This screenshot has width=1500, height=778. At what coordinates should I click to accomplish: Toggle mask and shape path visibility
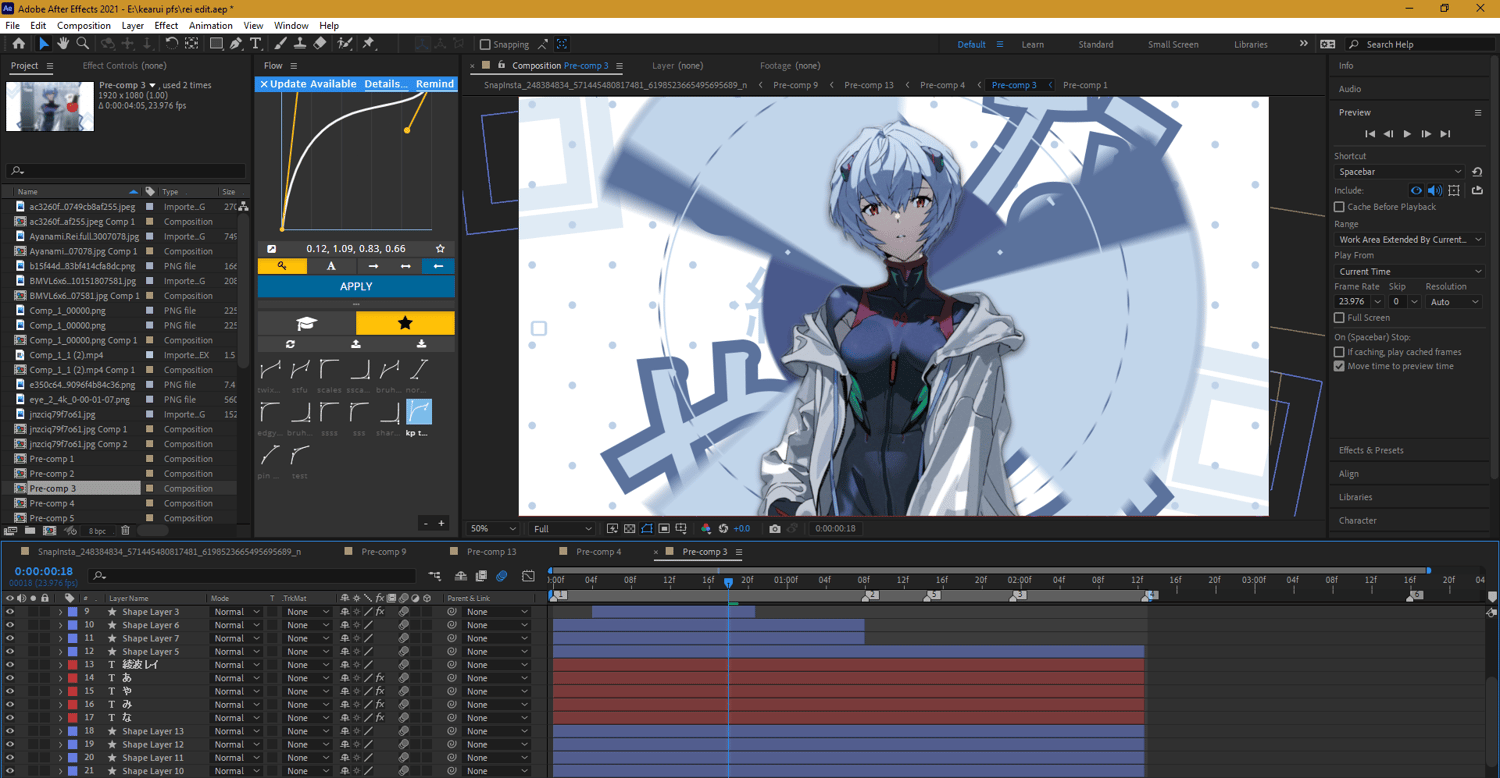point(646,528)
